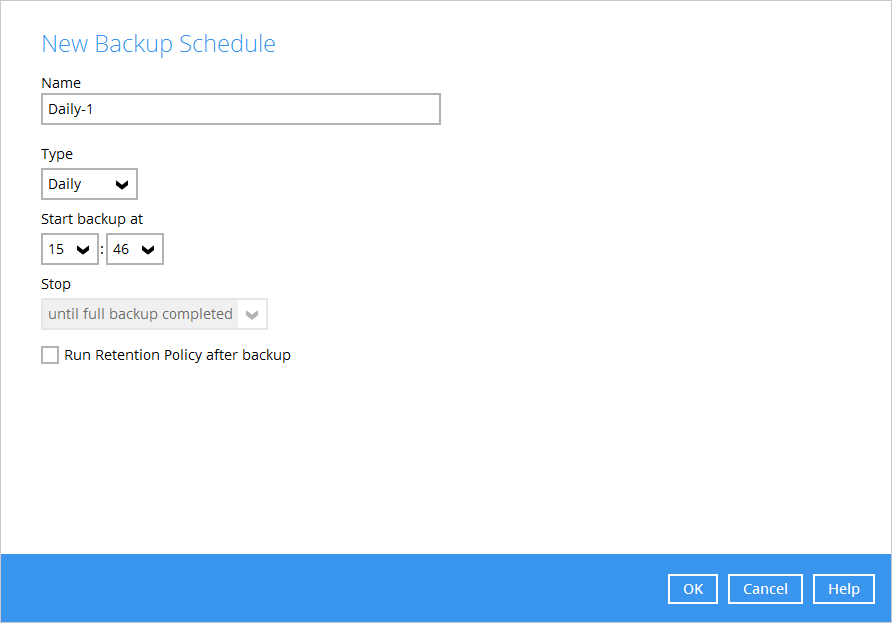This screenshot has width=892, height=623.
Task: Open the minute dropdown showing 46
Action: coord(135,249)
